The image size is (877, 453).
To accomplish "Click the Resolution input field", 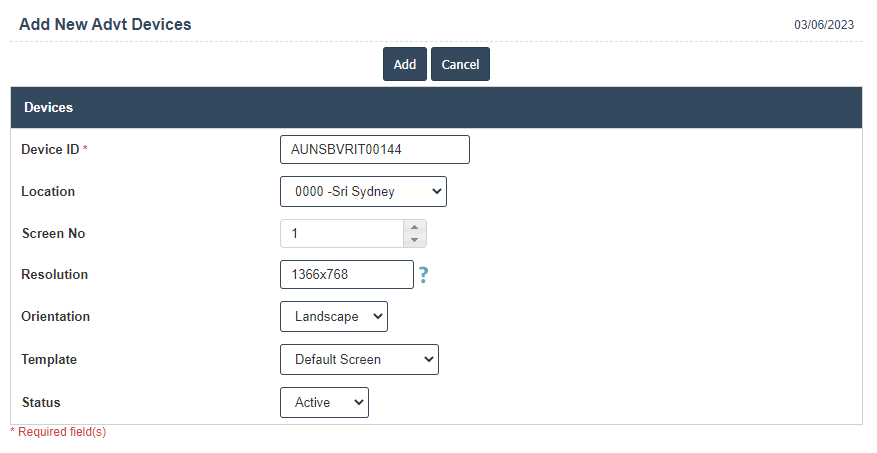I will [x=346, y=275].
